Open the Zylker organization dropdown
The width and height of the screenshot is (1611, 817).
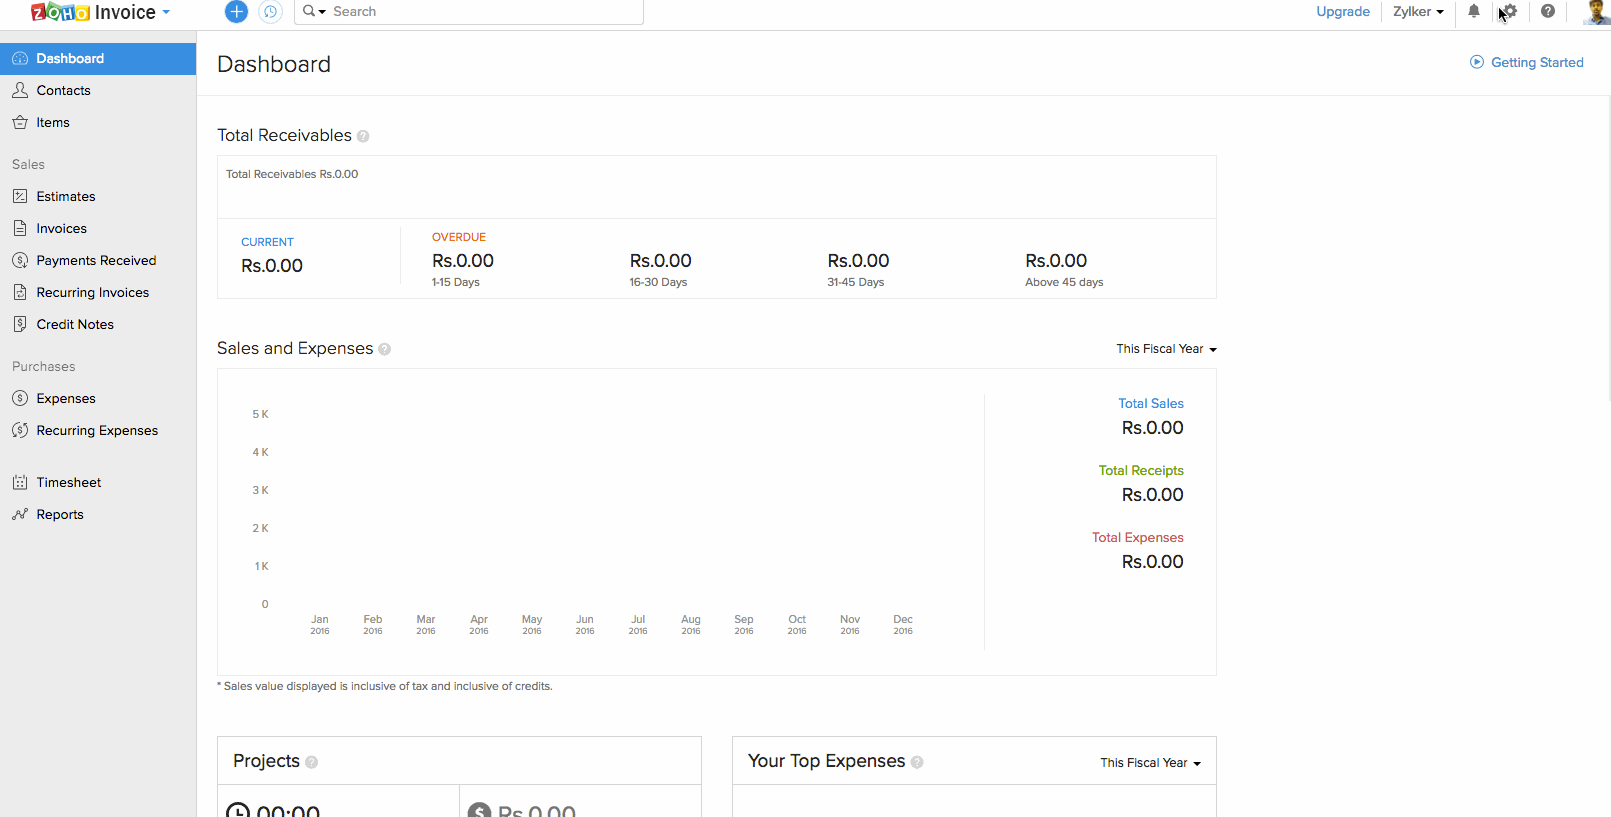[1418, 12]
